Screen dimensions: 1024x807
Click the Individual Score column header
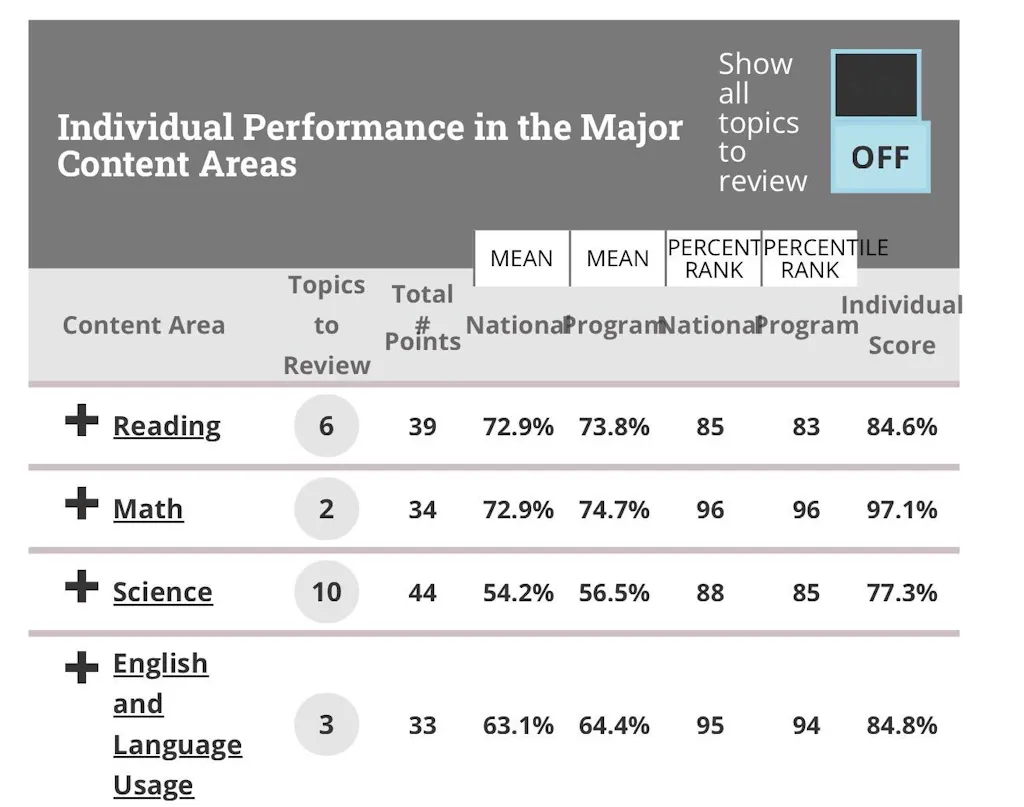[901, 325]
